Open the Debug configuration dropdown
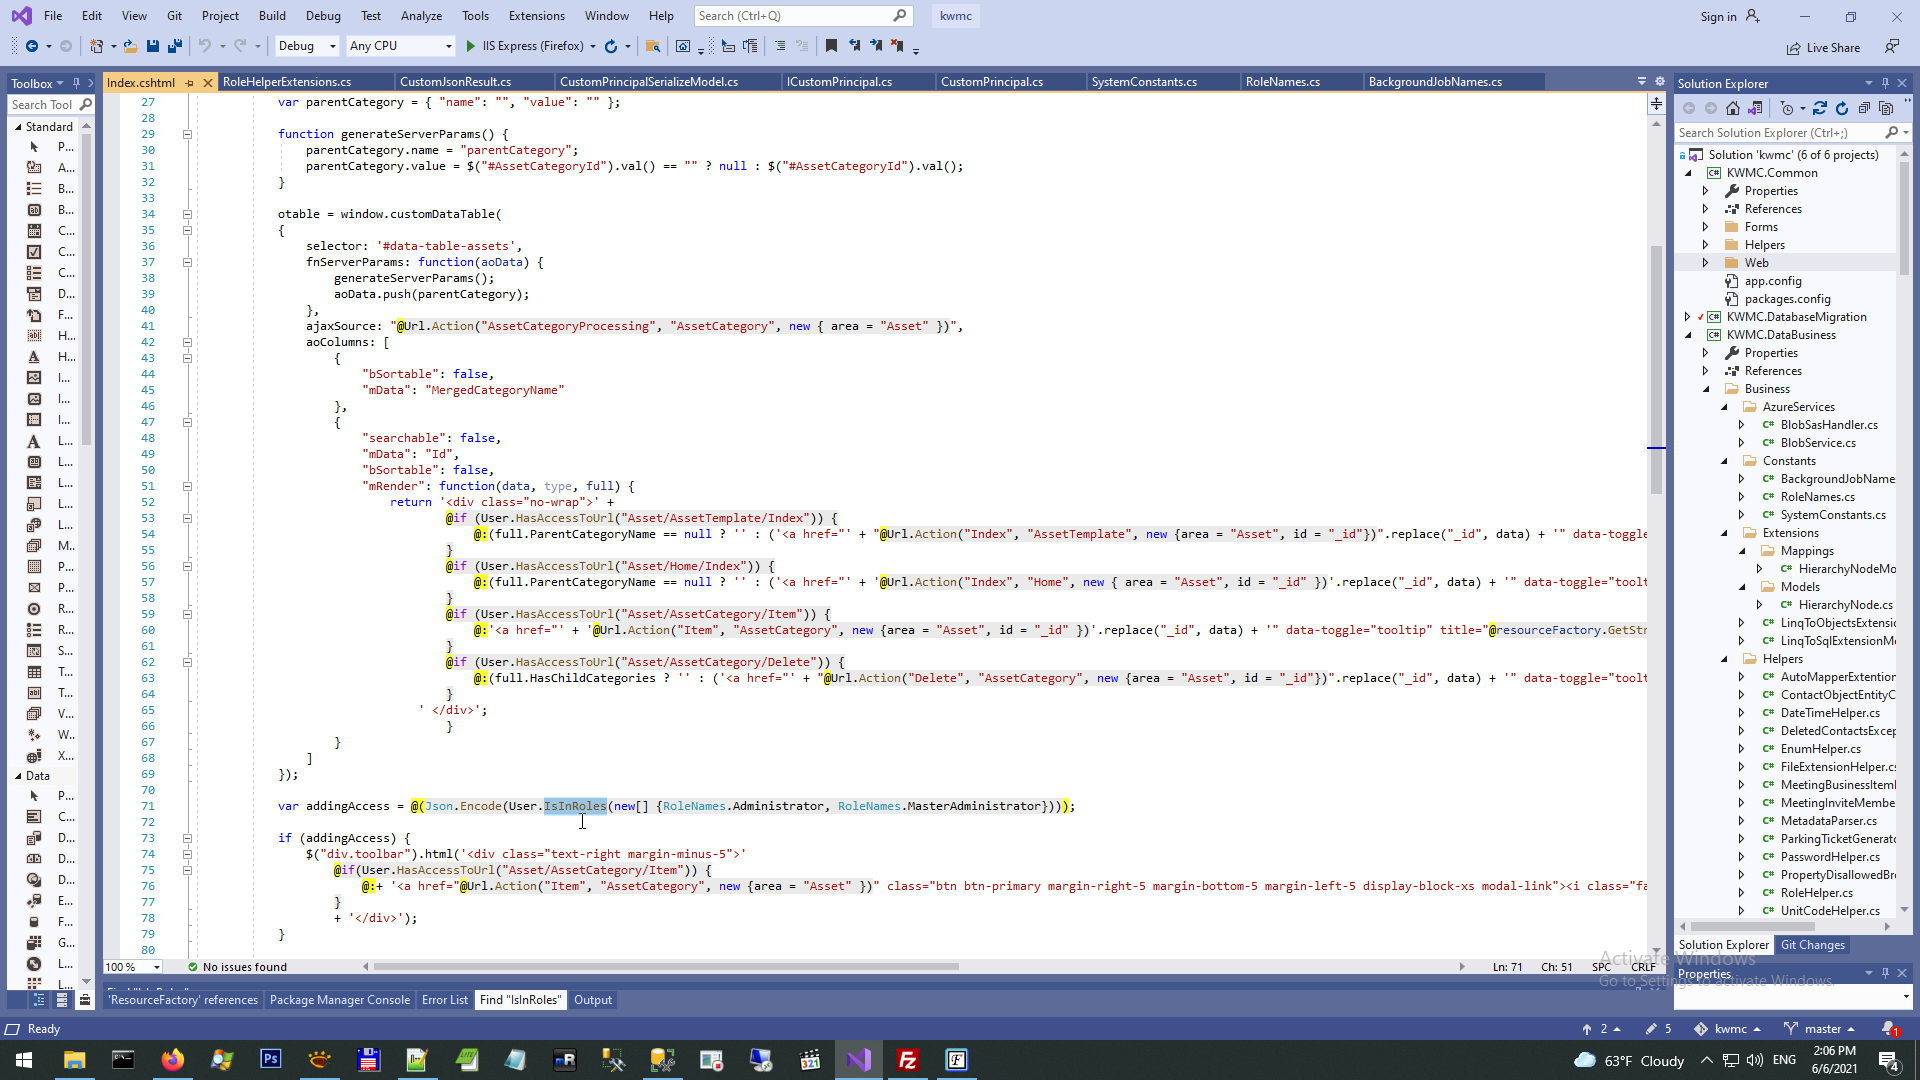Image resolution: width=1920 pixels, height=1080 pixels. pyautogui.click(x=307, y=46)
